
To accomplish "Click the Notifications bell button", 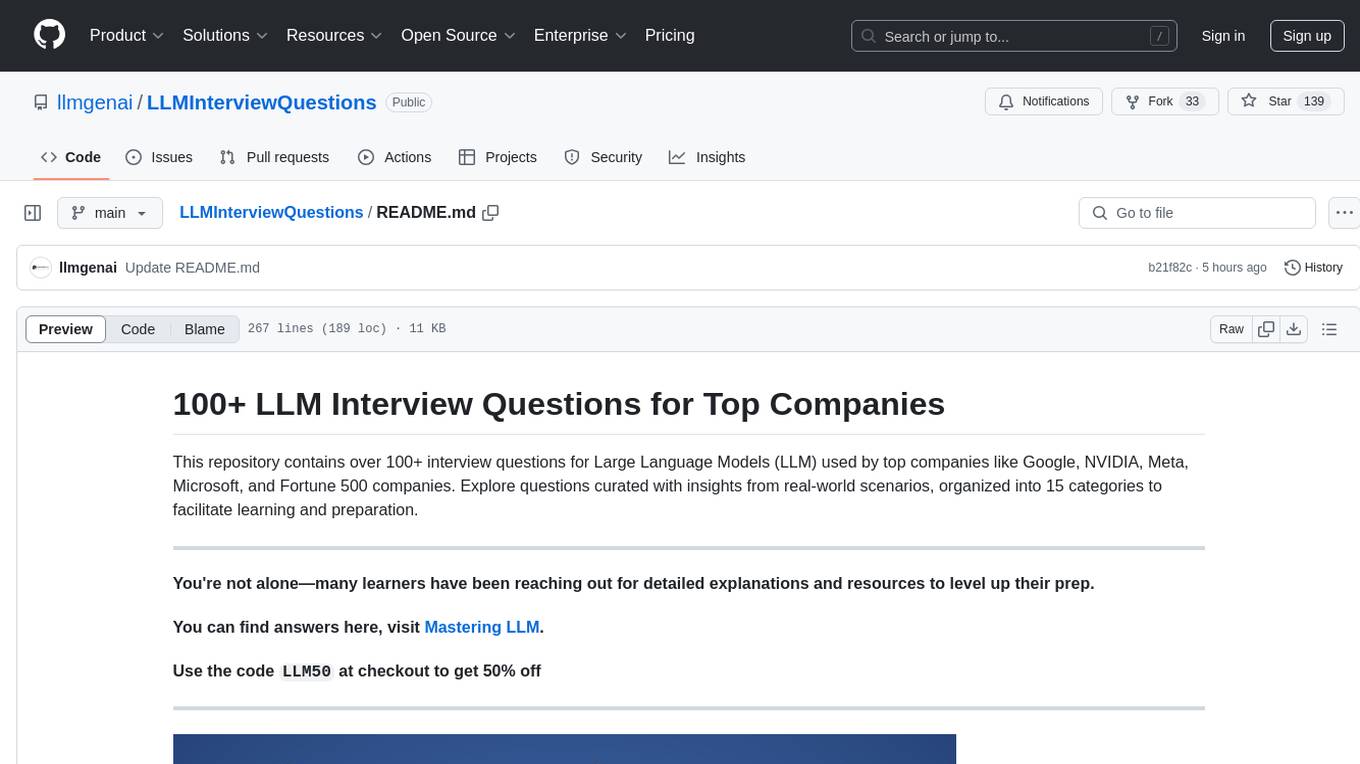I will 1044,102.
